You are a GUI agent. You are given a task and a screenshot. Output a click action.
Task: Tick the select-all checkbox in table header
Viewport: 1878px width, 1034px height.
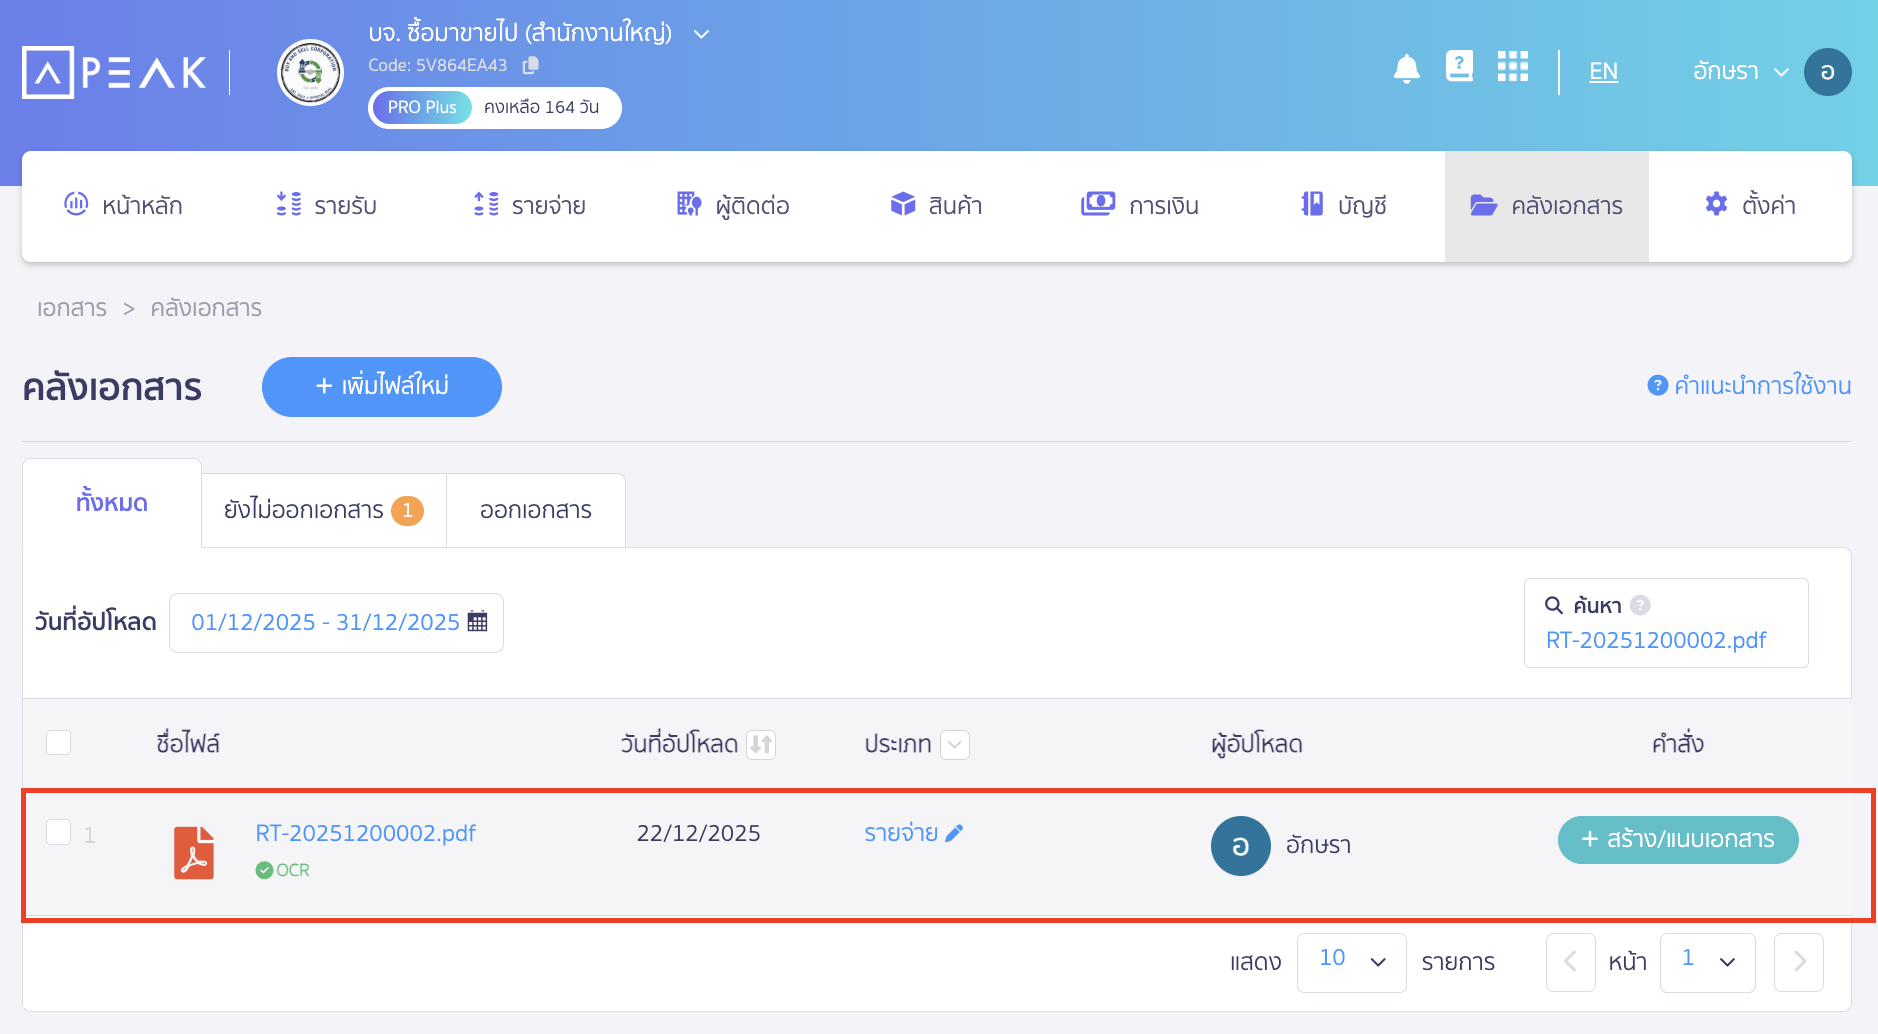(59, 742)
